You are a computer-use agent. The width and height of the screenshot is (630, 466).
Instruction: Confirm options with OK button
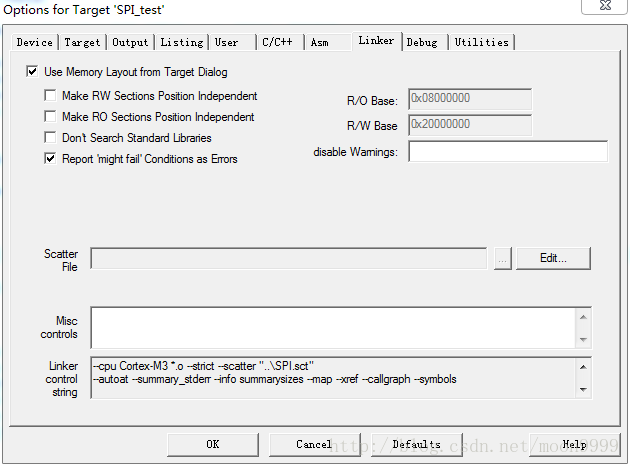click(x=213, y=444)
